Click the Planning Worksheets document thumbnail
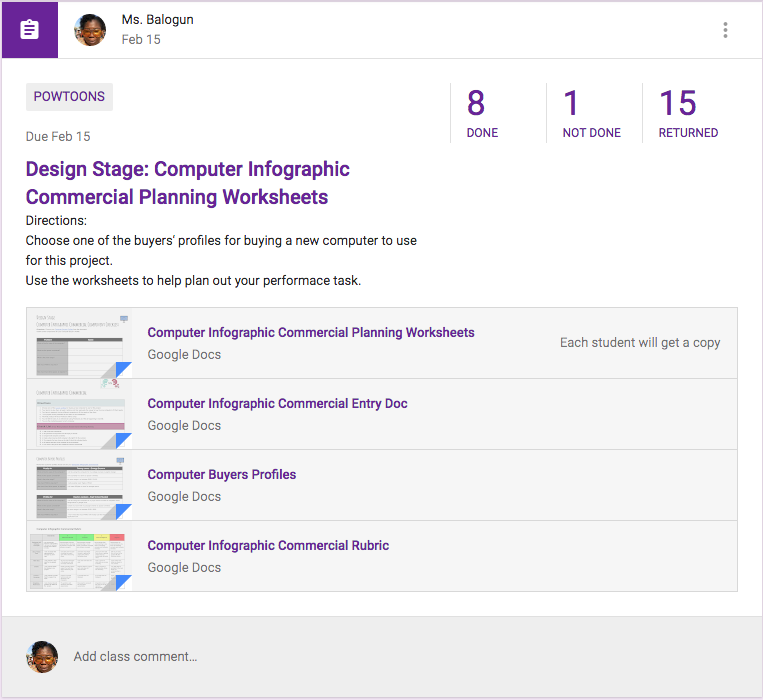763x700 pixels. tap(79, 343)
